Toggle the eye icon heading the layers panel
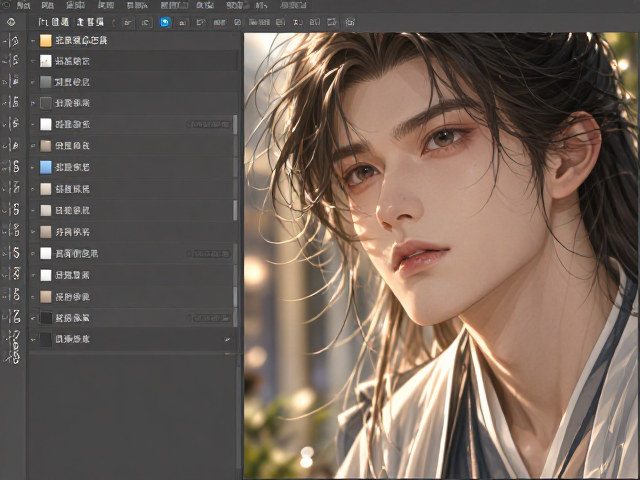Screen dimensions: 640x480 coord(11,22)
